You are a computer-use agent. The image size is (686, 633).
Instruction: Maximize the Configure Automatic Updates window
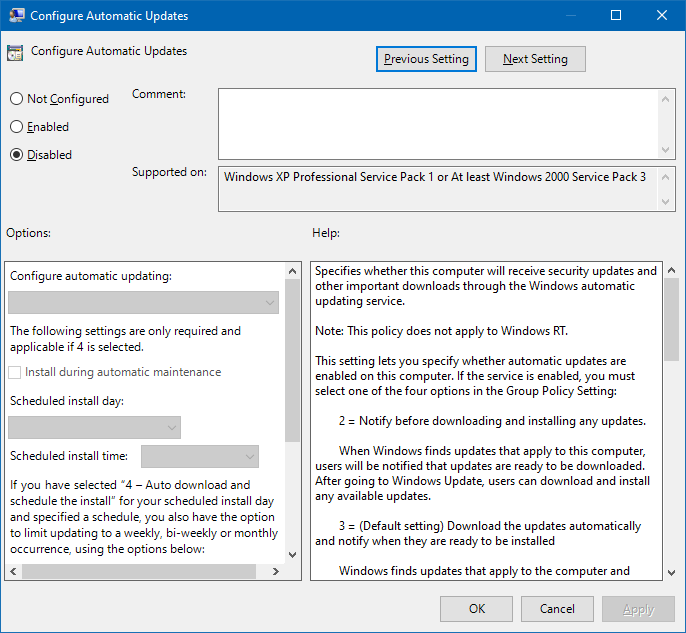pyautogui.click(x=616, y=16)
